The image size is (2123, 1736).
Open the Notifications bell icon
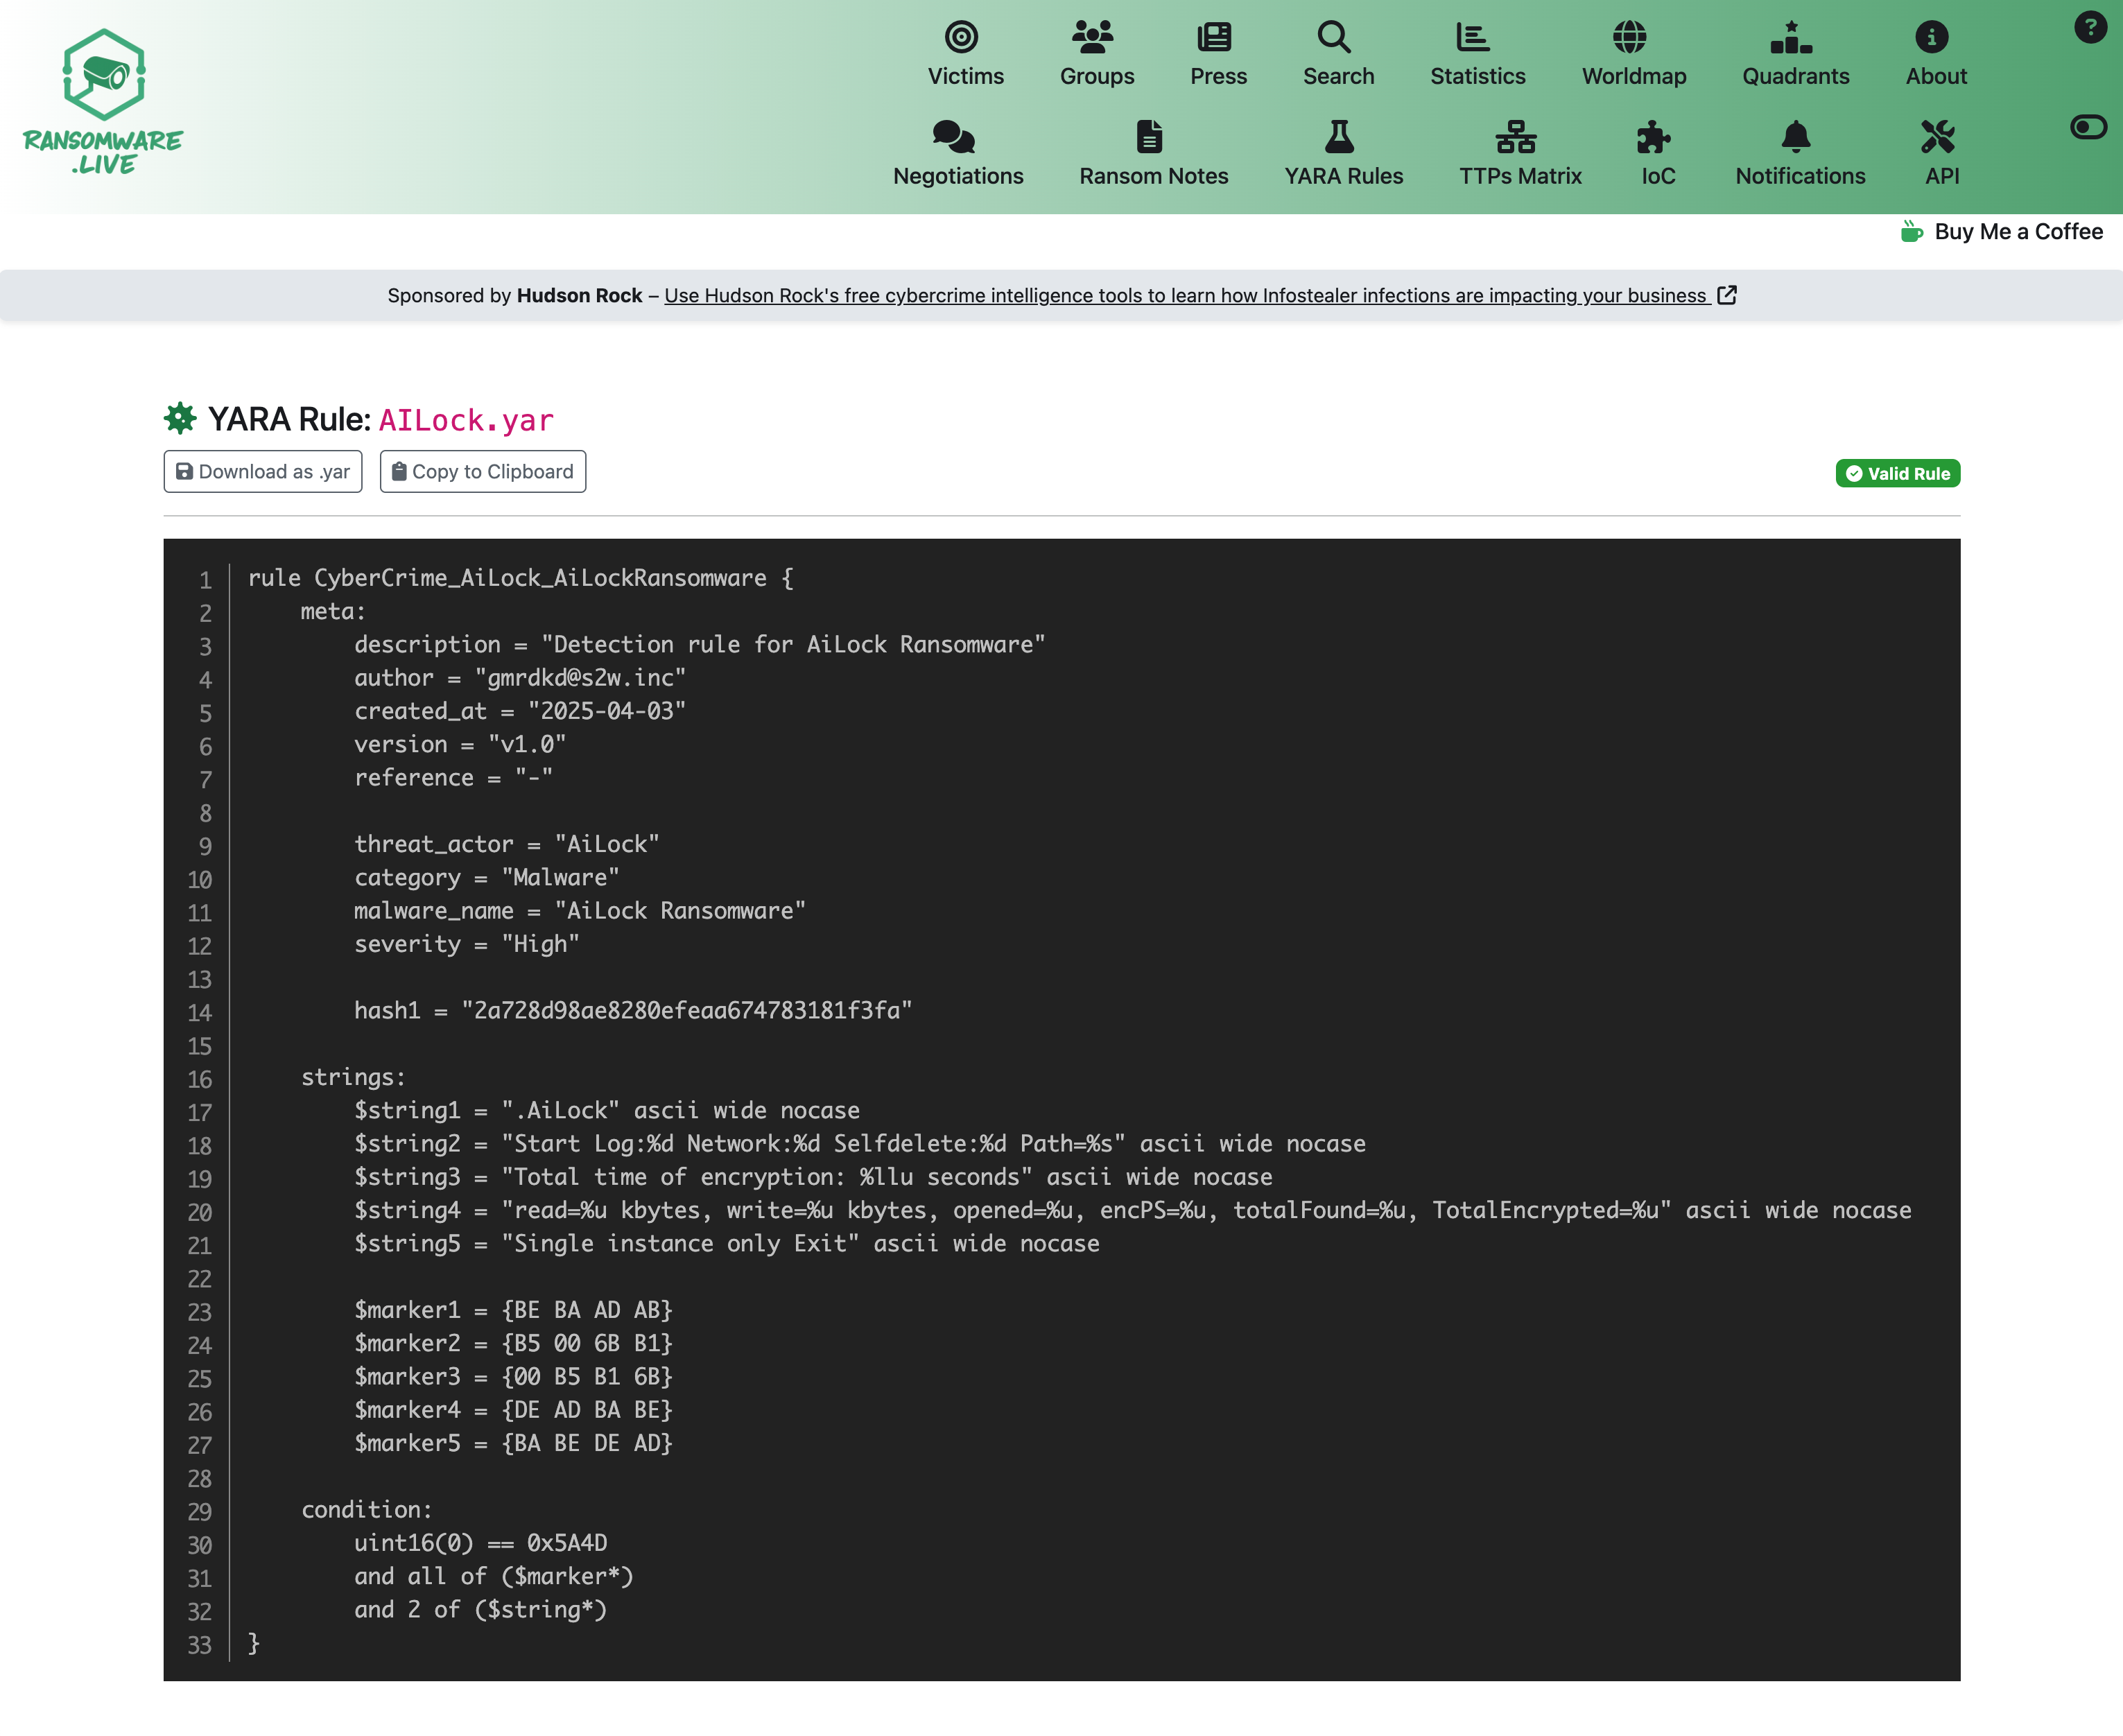pos(1796,137)
